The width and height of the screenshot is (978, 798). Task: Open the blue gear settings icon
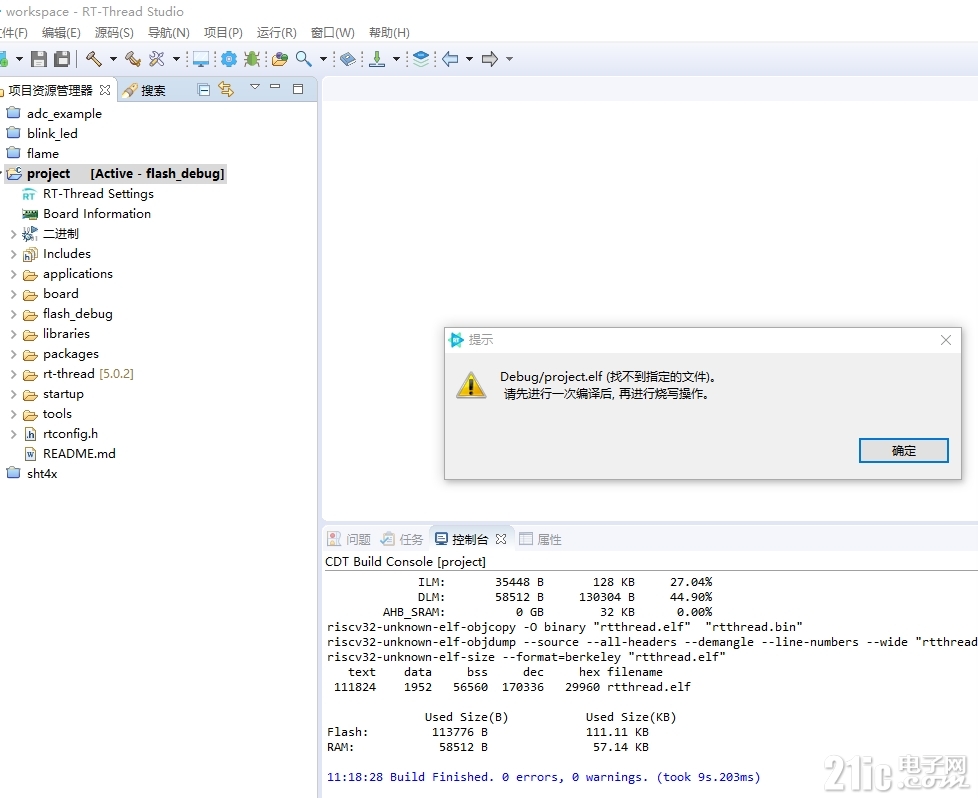[x=229, y=59]
